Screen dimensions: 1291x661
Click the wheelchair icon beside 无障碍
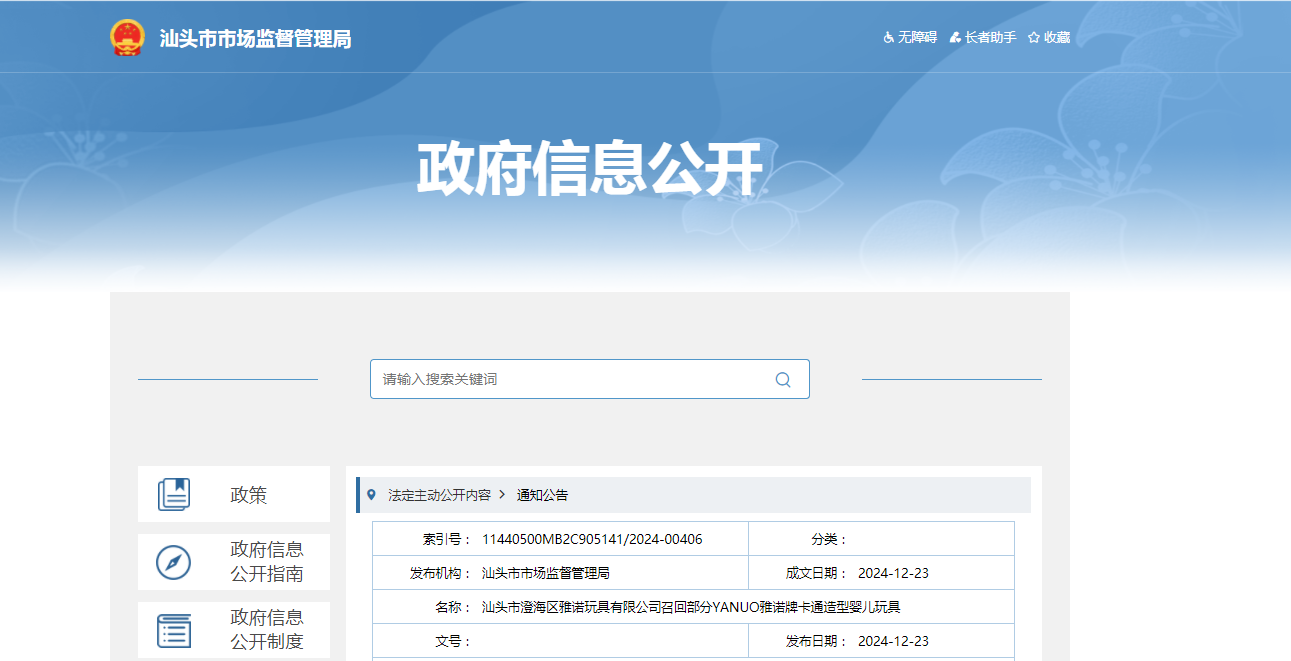click(x=888, y=38)
